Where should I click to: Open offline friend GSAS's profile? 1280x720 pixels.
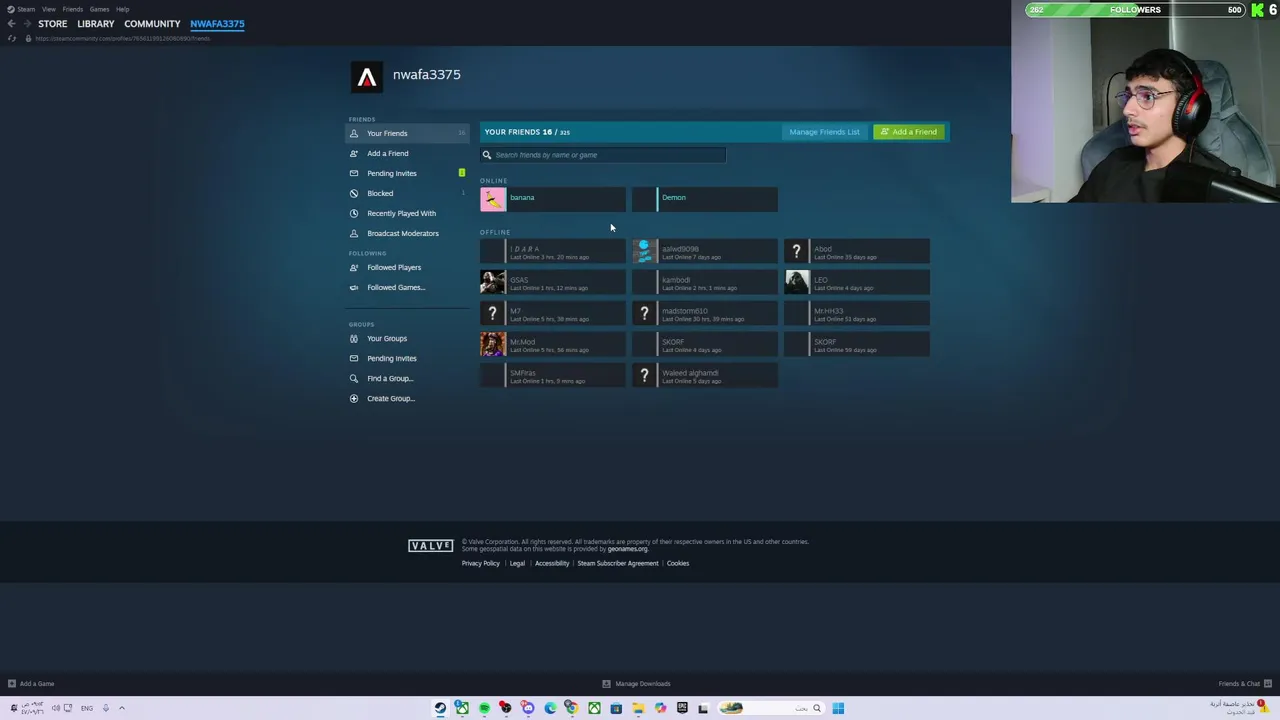tap(553, 283)
